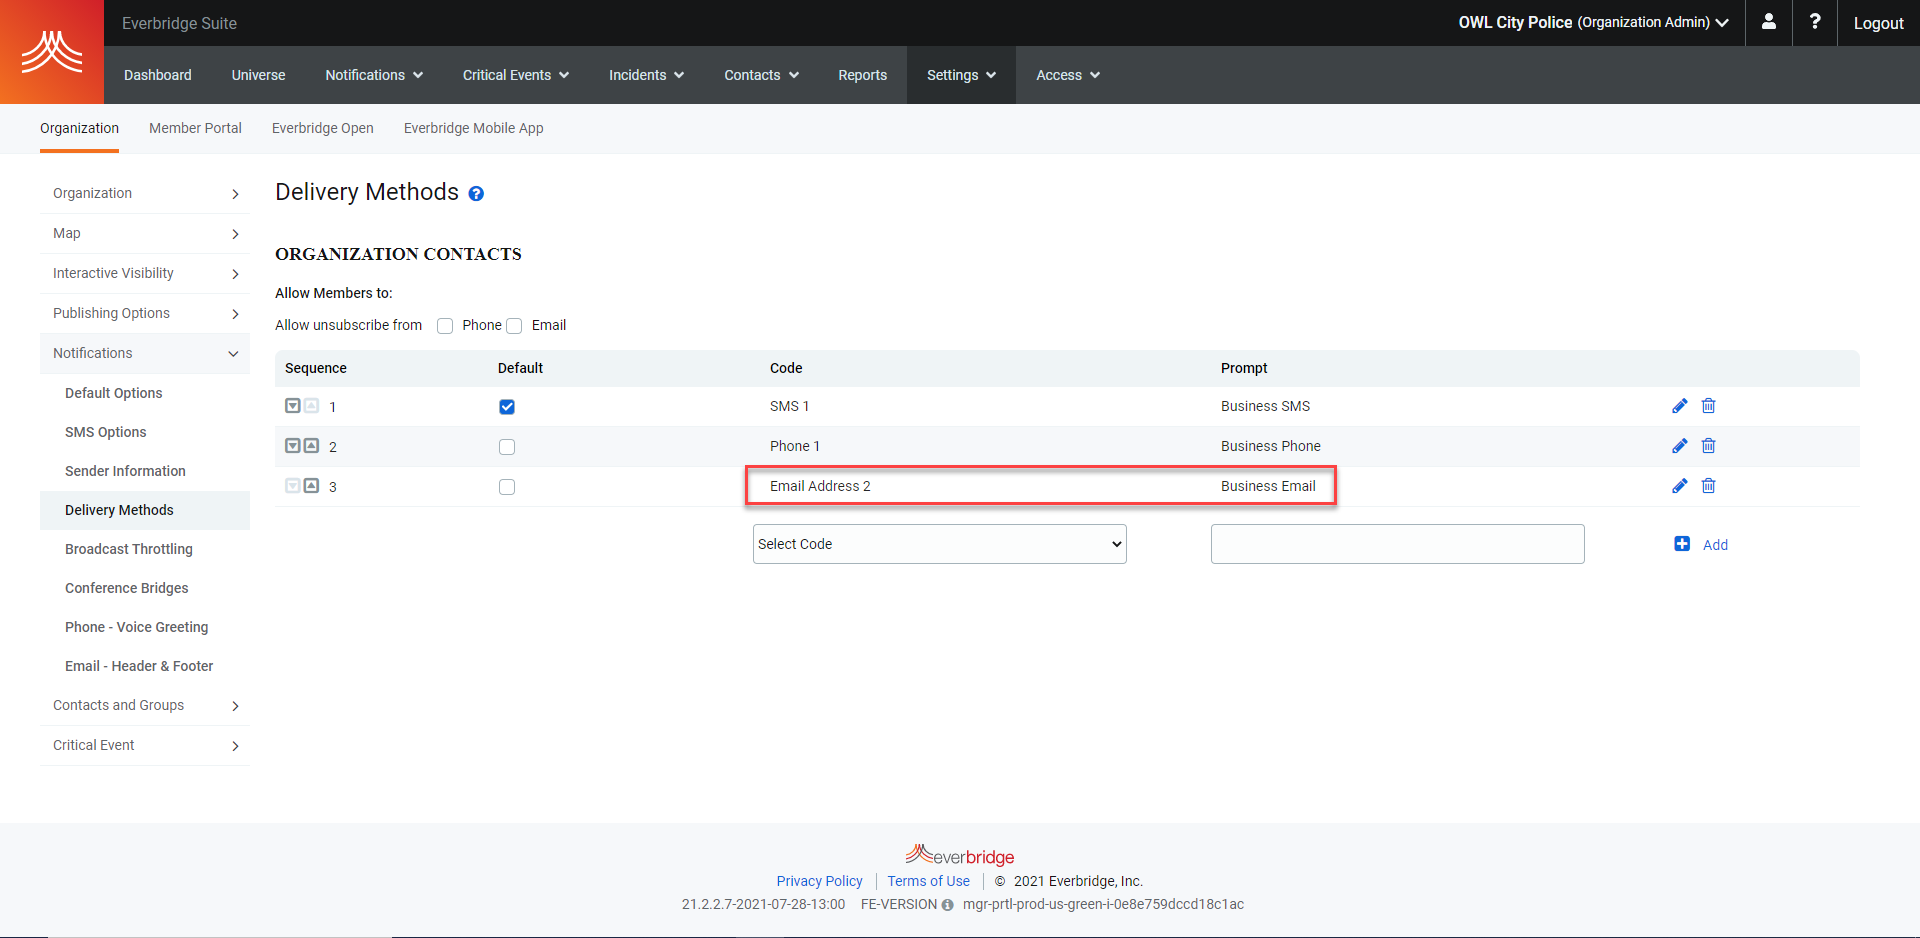1920x938 pixels.
Task: Click the Business Phone prompt text
Action: 1270,446
